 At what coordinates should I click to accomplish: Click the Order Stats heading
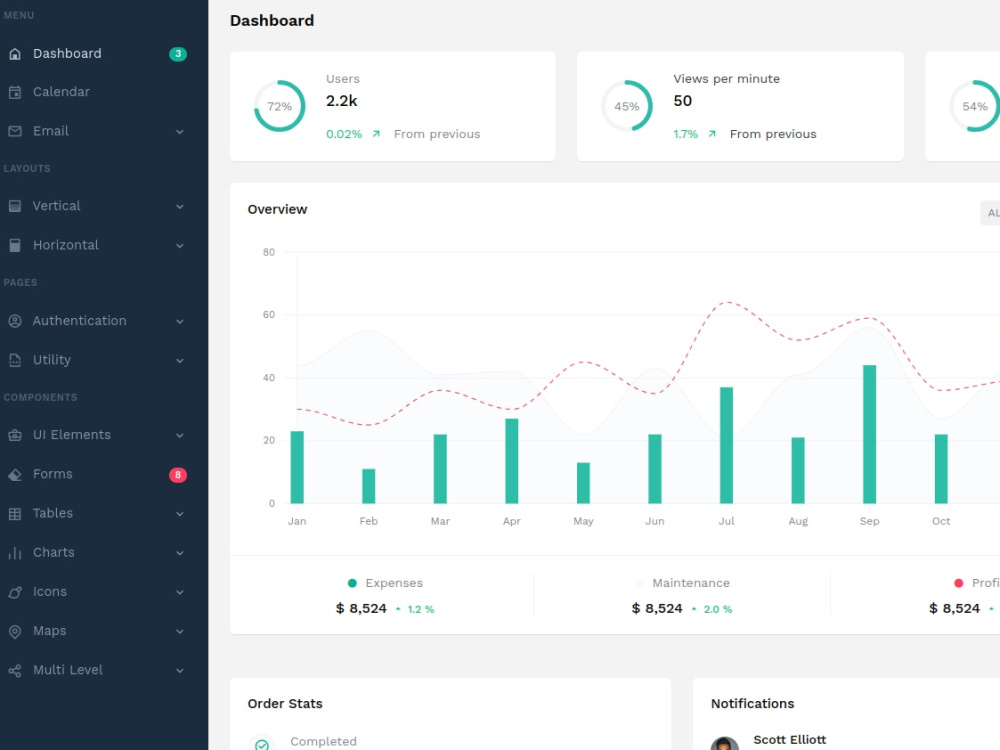(285, 704)
